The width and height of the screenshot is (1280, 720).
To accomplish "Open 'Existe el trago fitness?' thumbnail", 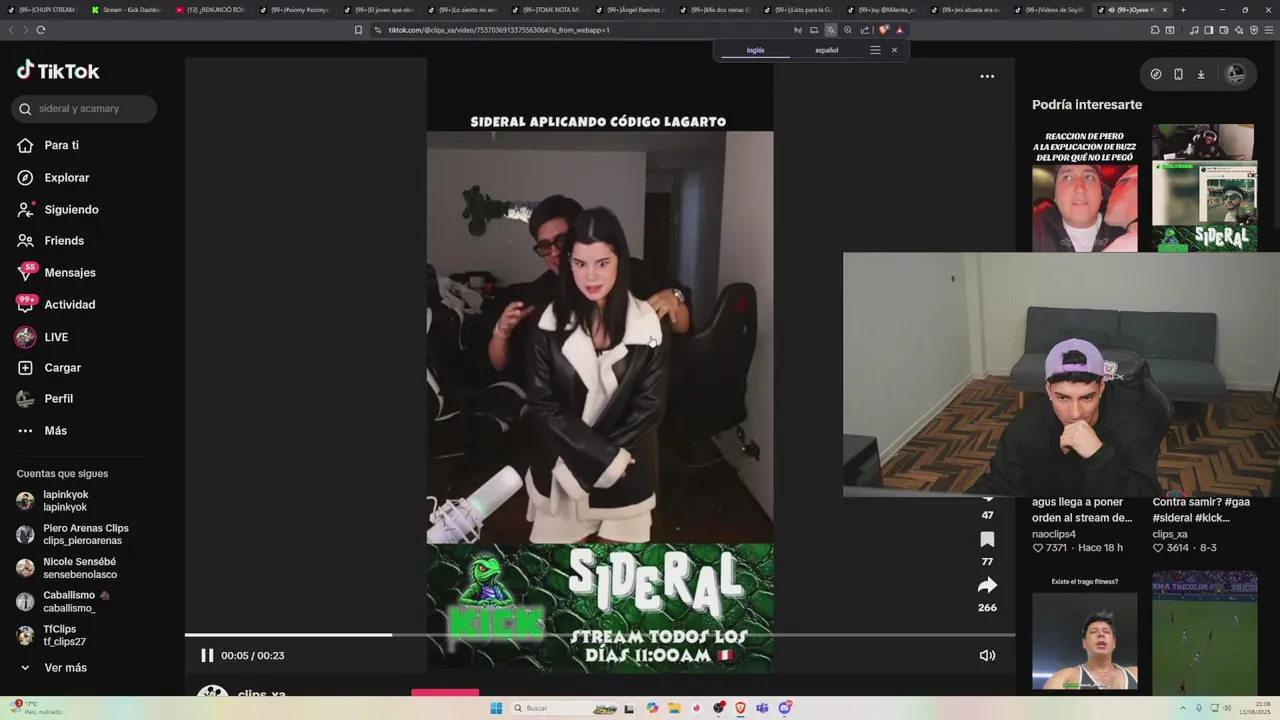I will (1084, 631).
